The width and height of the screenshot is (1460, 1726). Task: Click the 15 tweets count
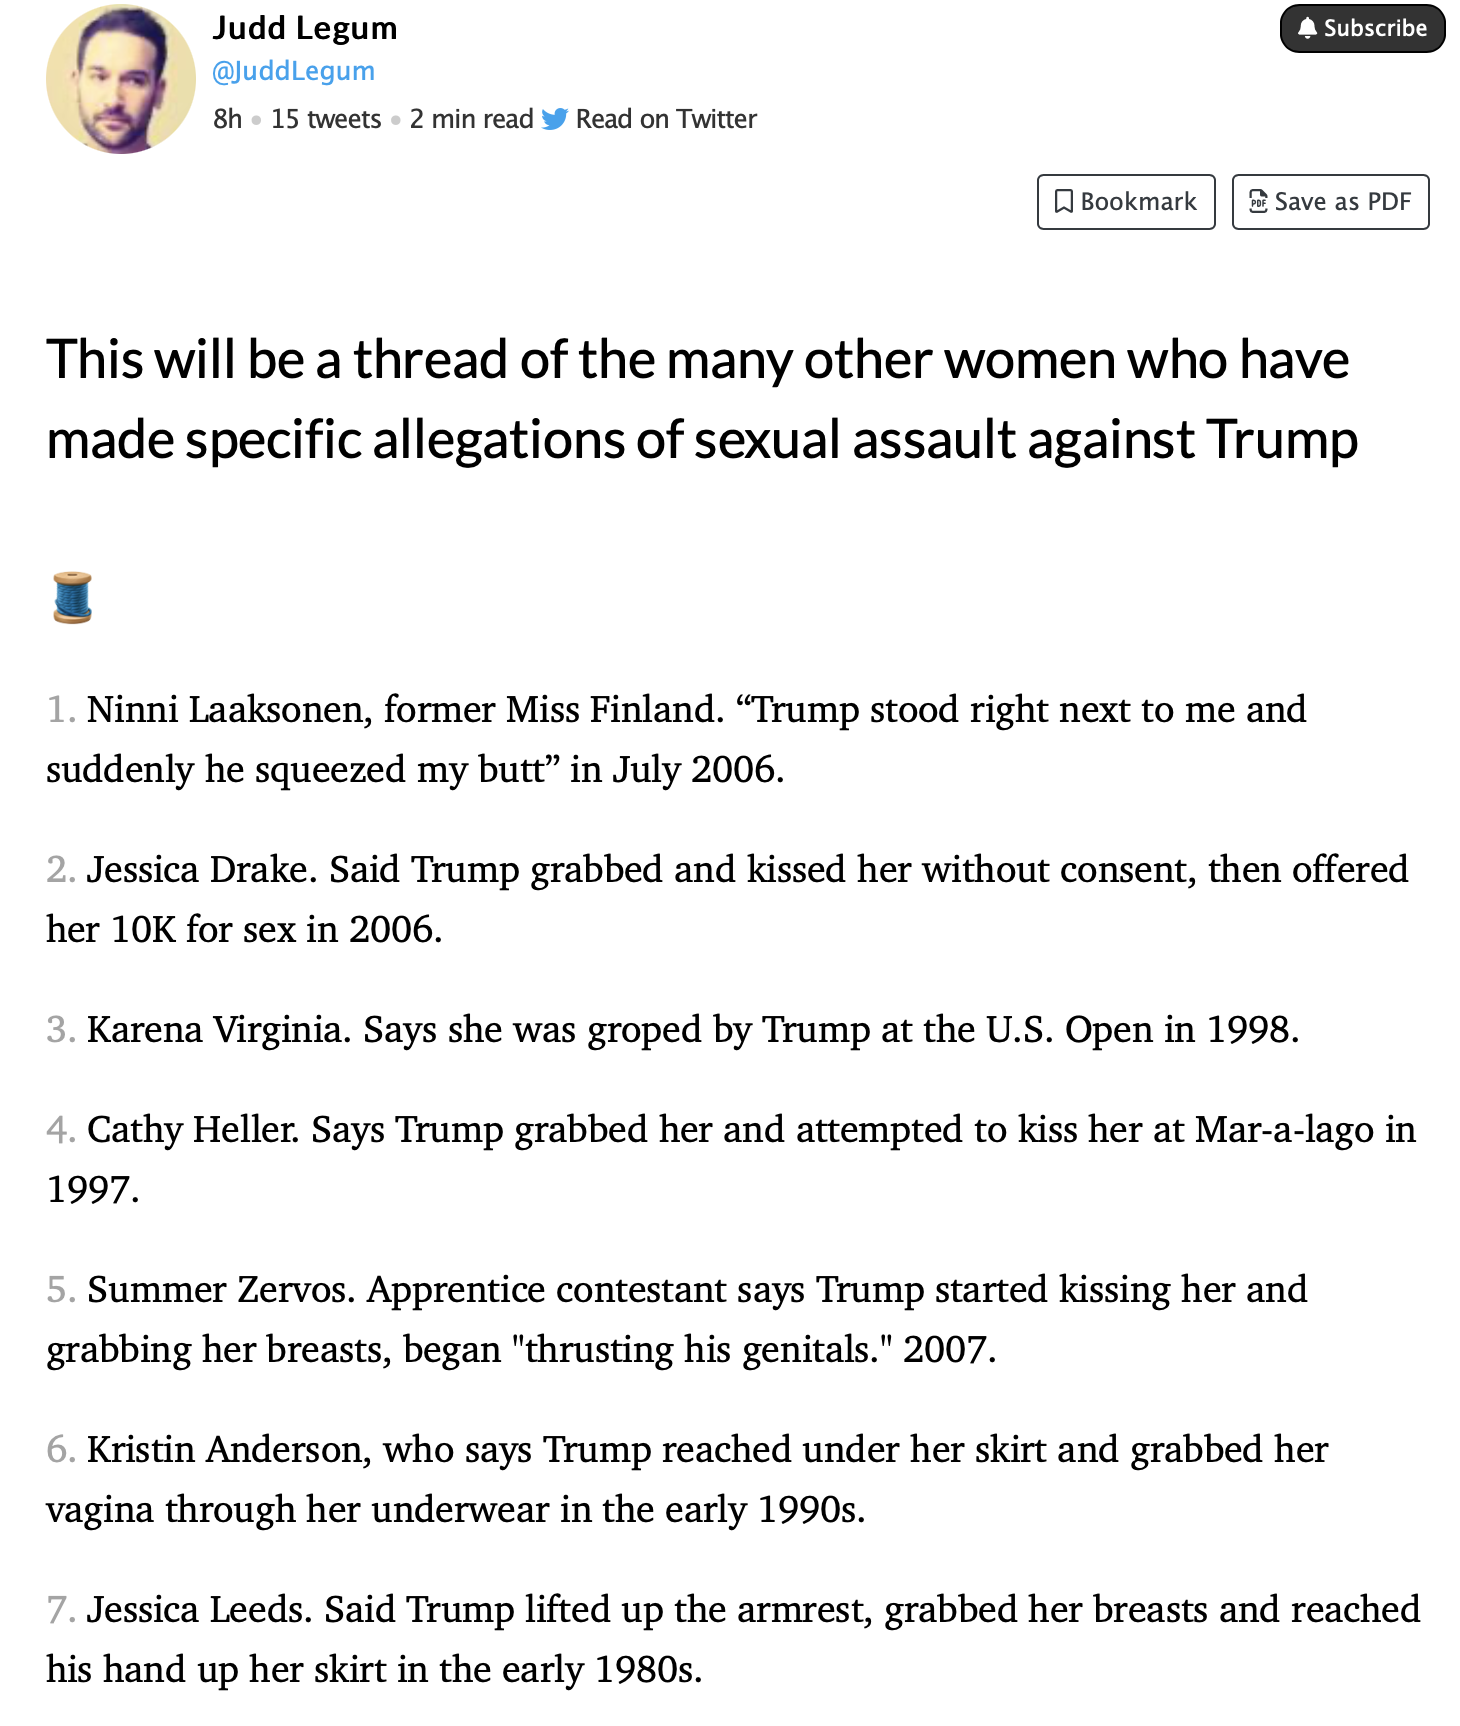326,120
